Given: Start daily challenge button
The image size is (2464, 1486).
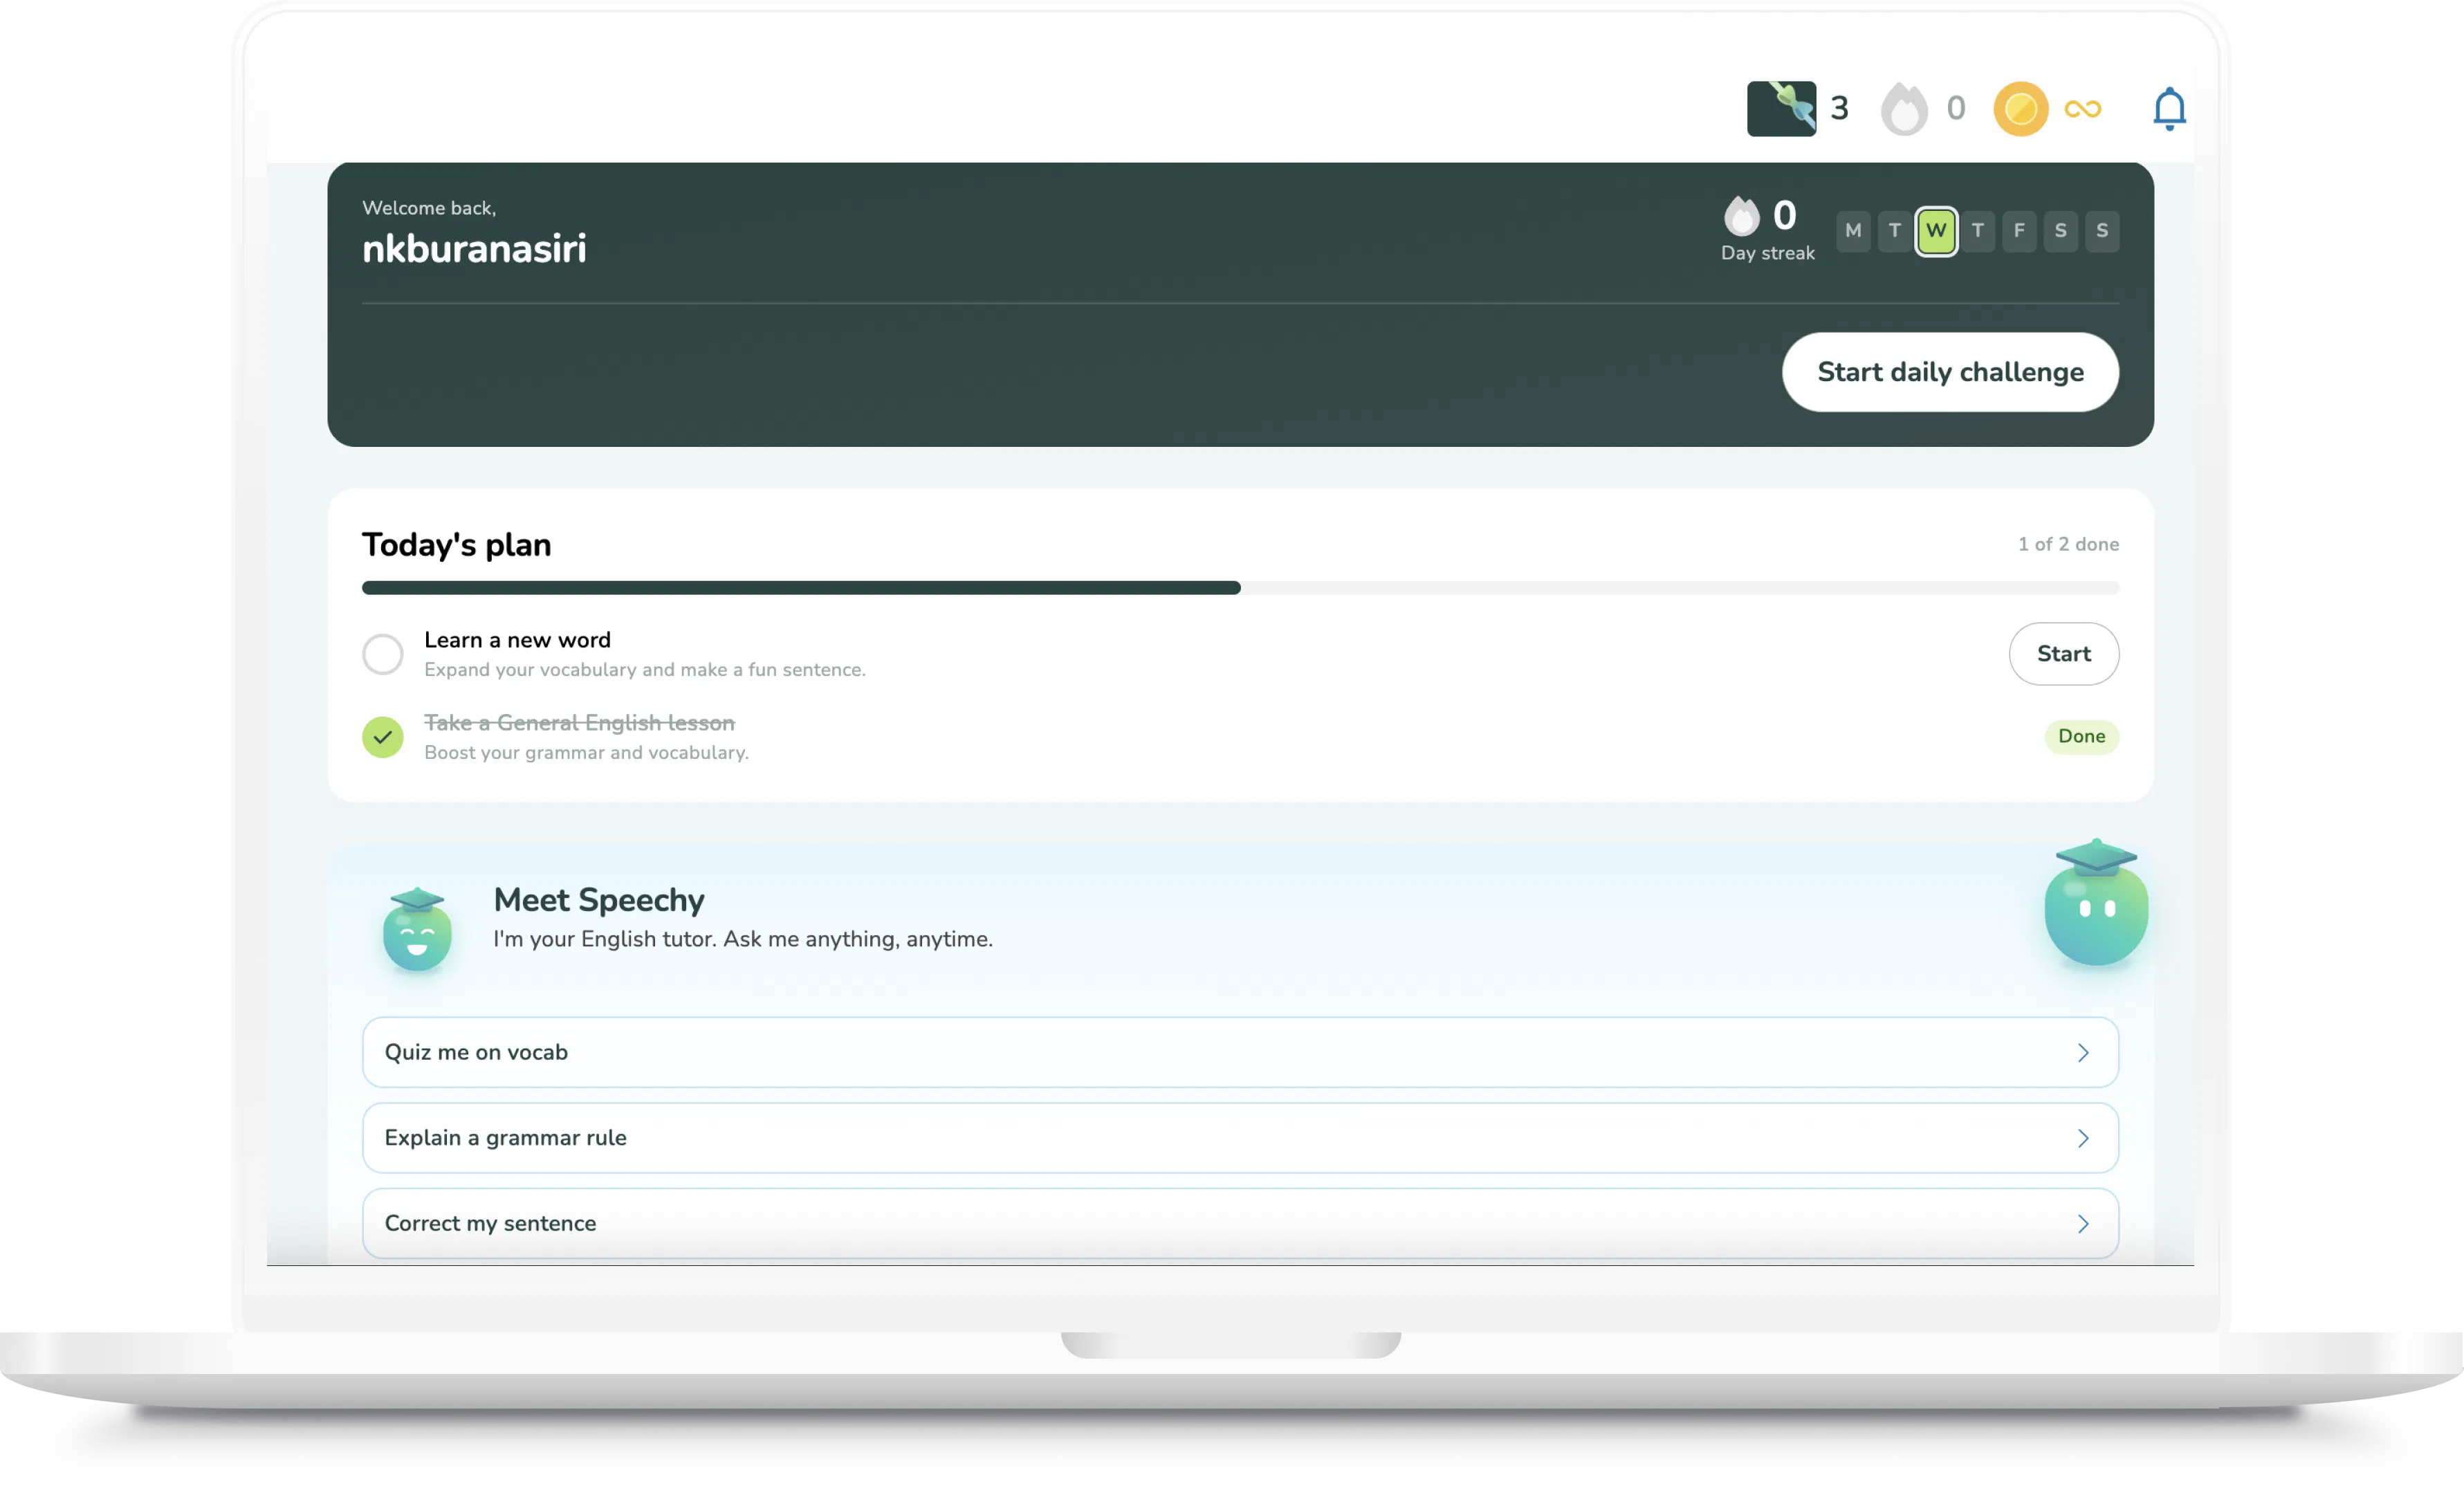Looking at the screenshot, I should [1950, 372].
